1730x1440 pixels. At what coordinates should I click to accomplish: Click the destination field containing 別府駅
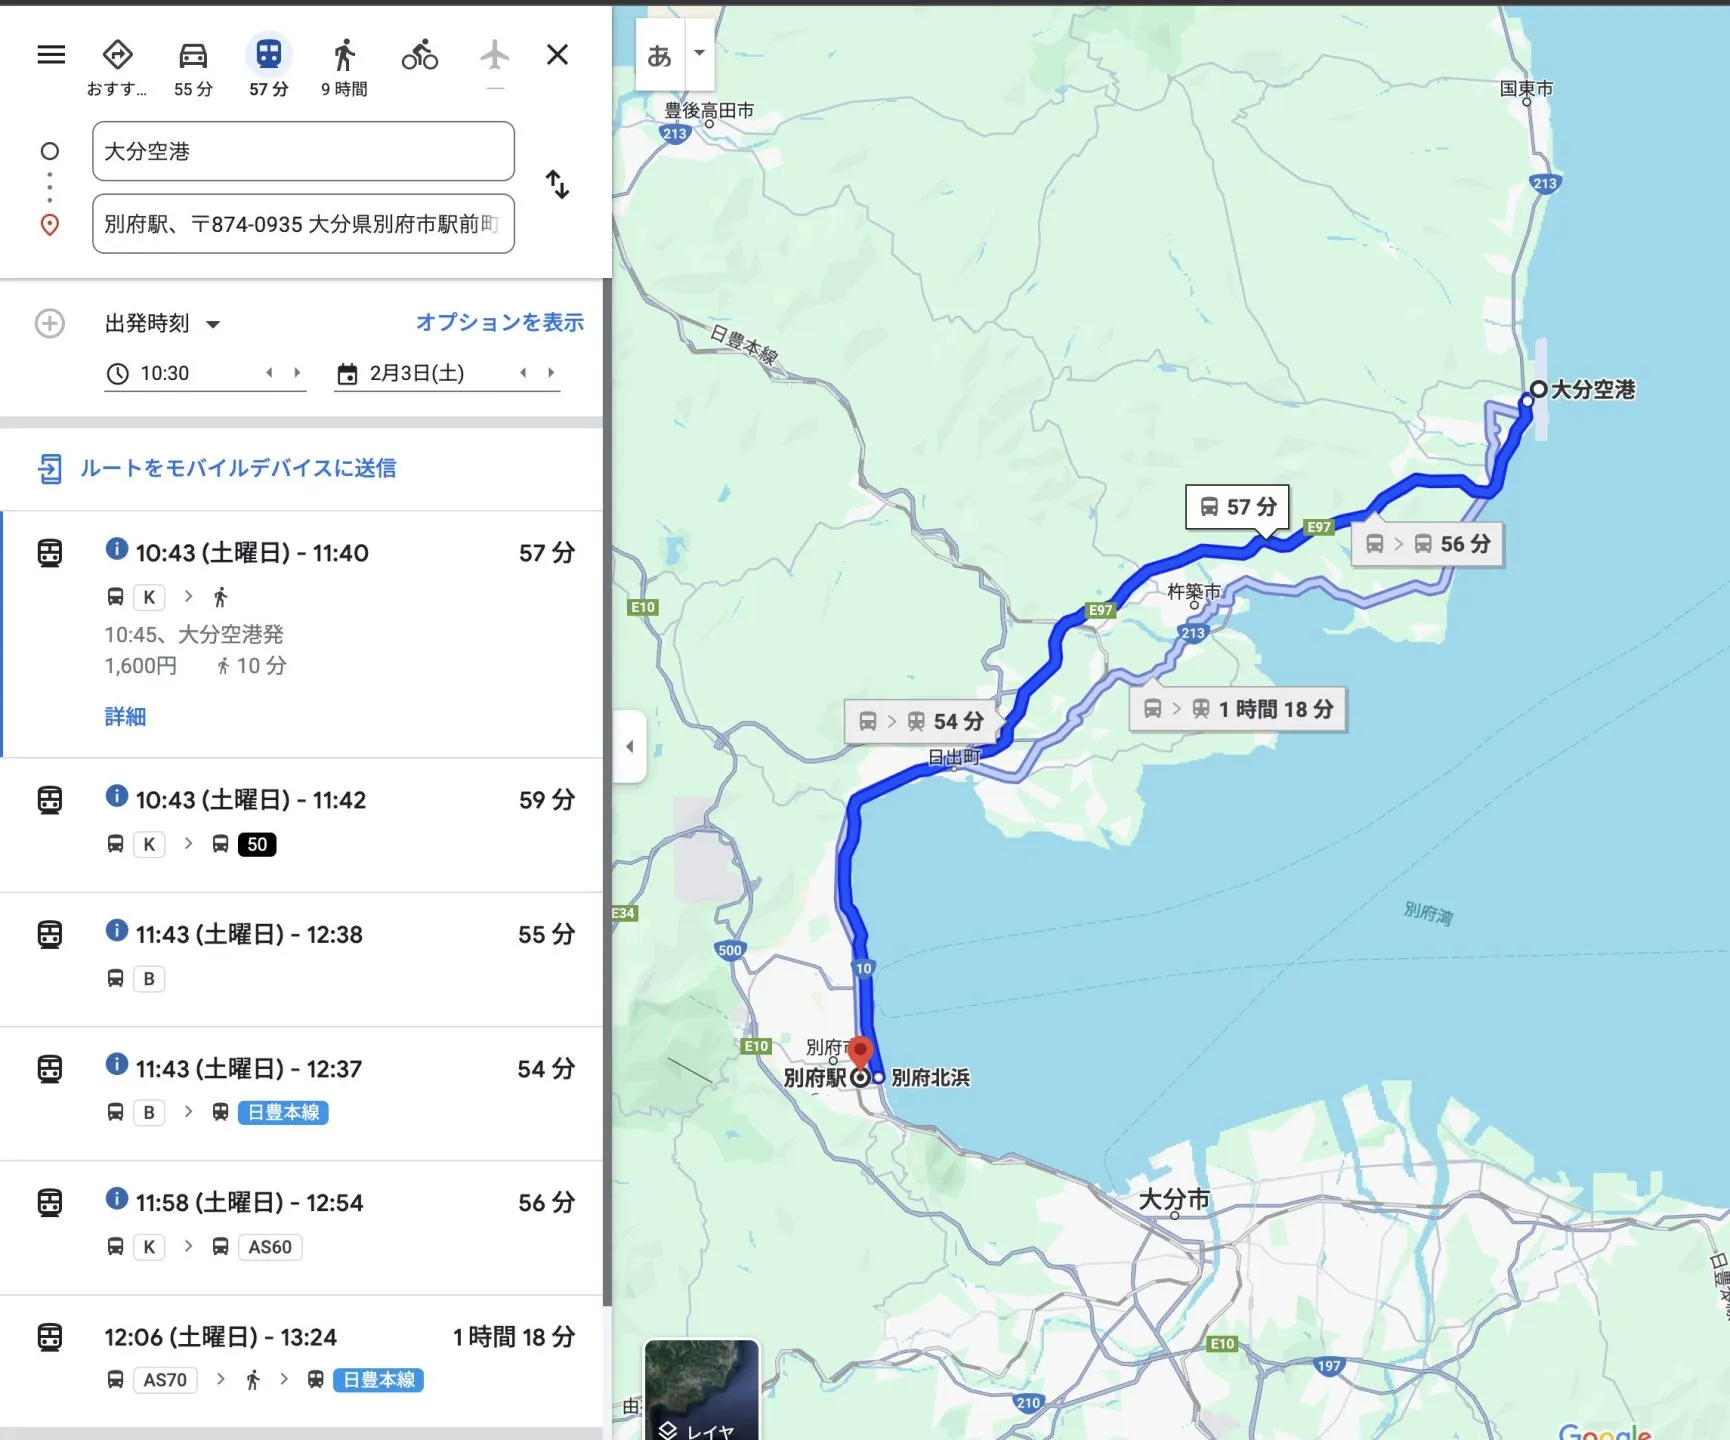point(303,224)
